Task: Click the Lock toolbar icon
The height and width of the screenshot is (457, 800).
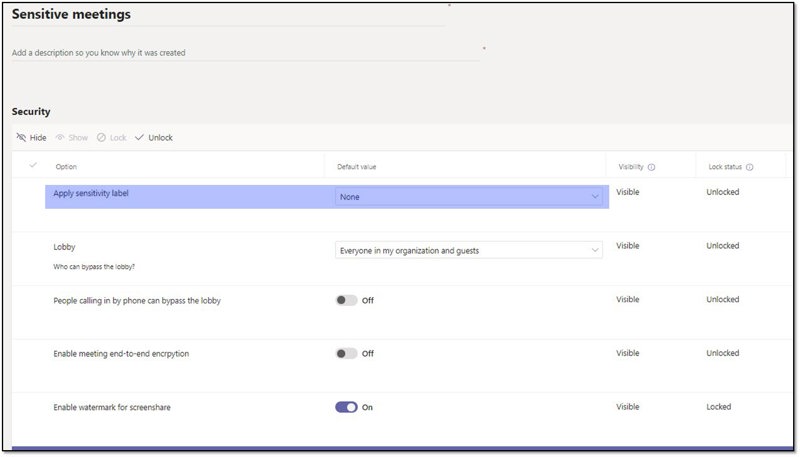Action: pyautogui.click(x=101, y=138)
